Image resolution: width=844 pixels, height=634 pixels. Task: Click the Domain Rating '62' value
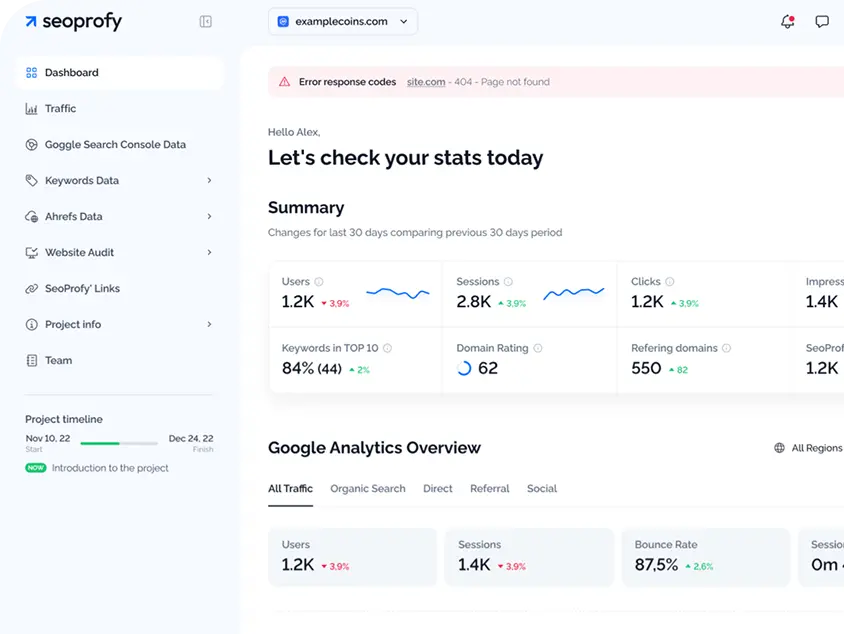click(x=488, y=368)
